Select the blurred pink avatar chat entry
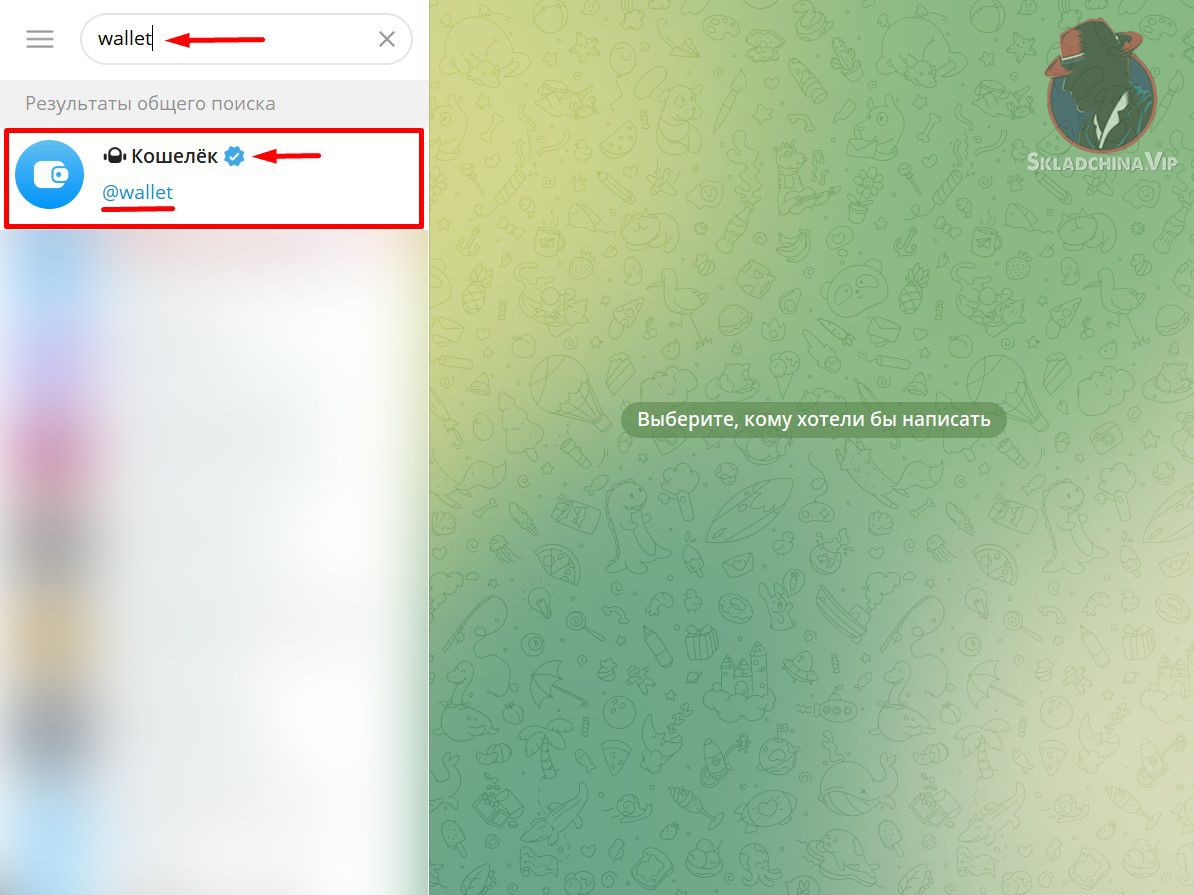 point(214,457)
